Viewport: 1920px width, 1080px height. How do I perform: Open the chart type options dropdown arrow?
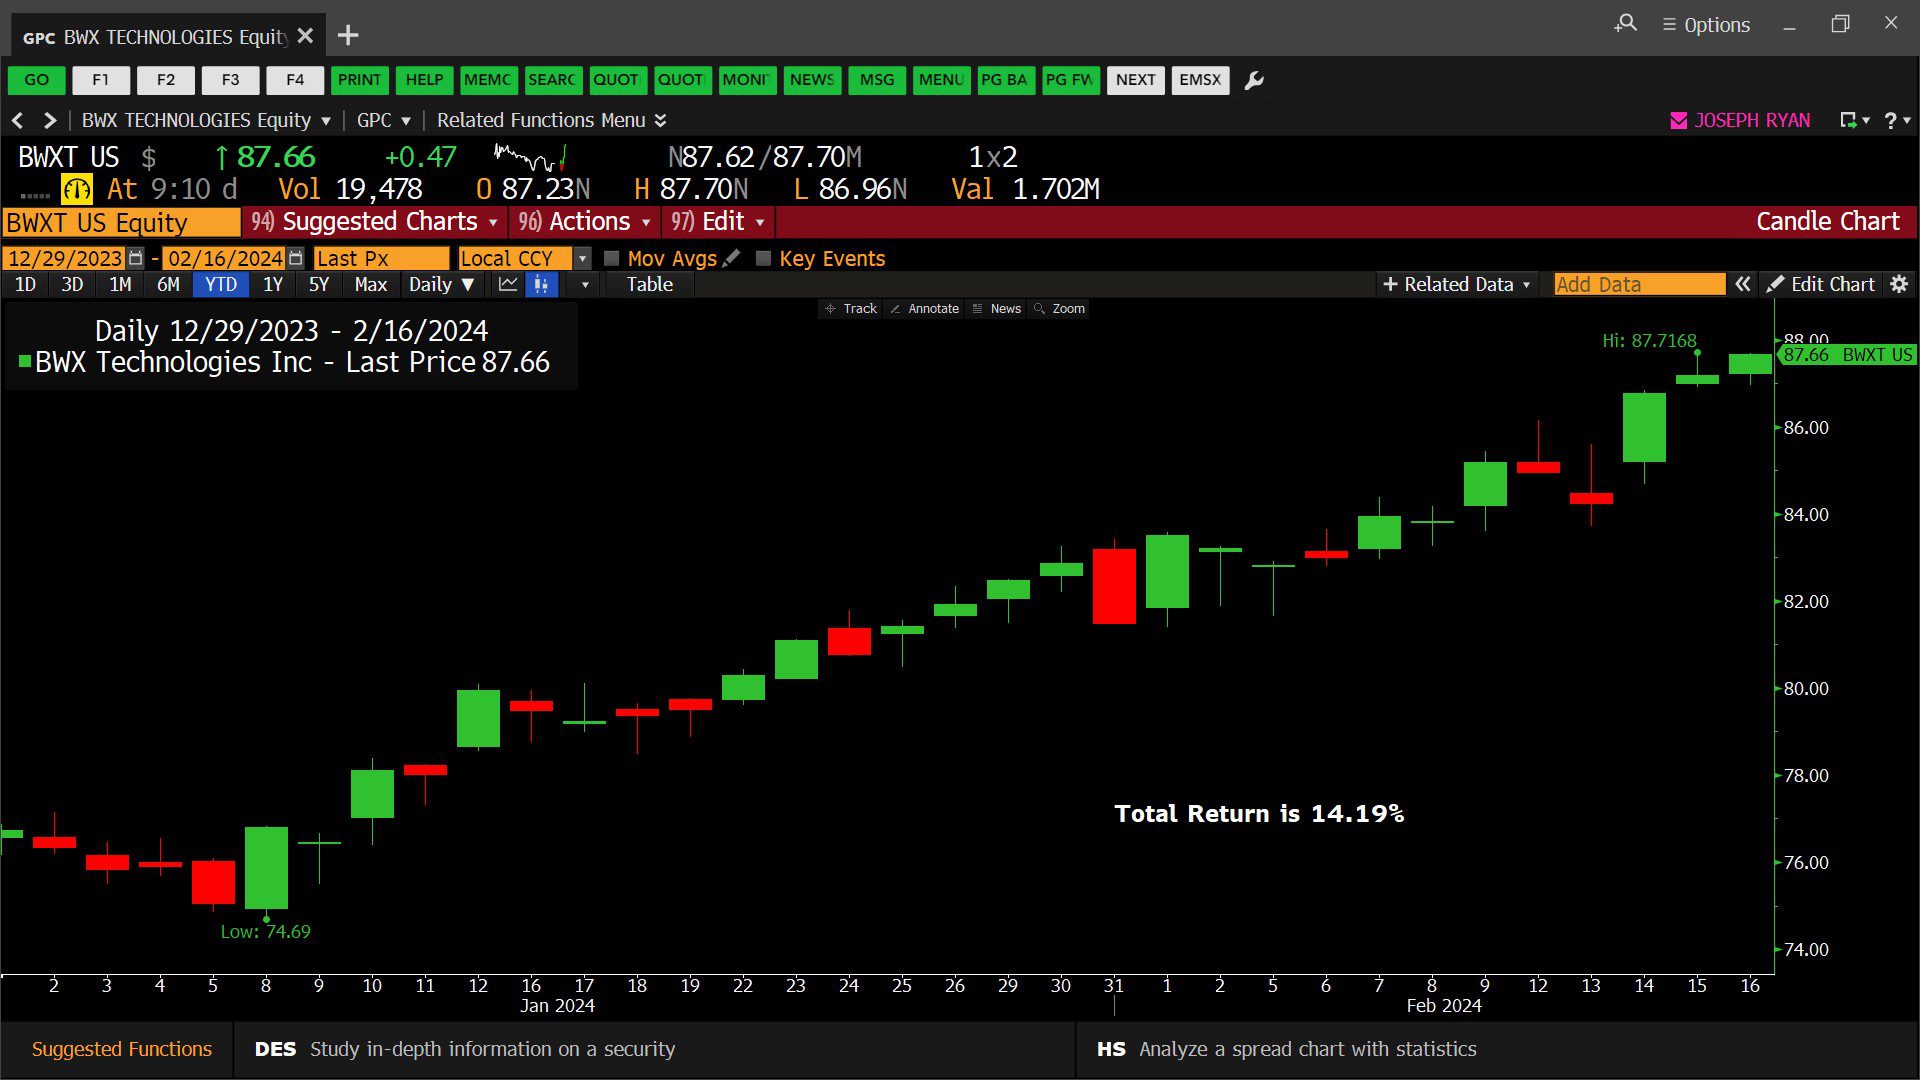[x=585, y=285]
